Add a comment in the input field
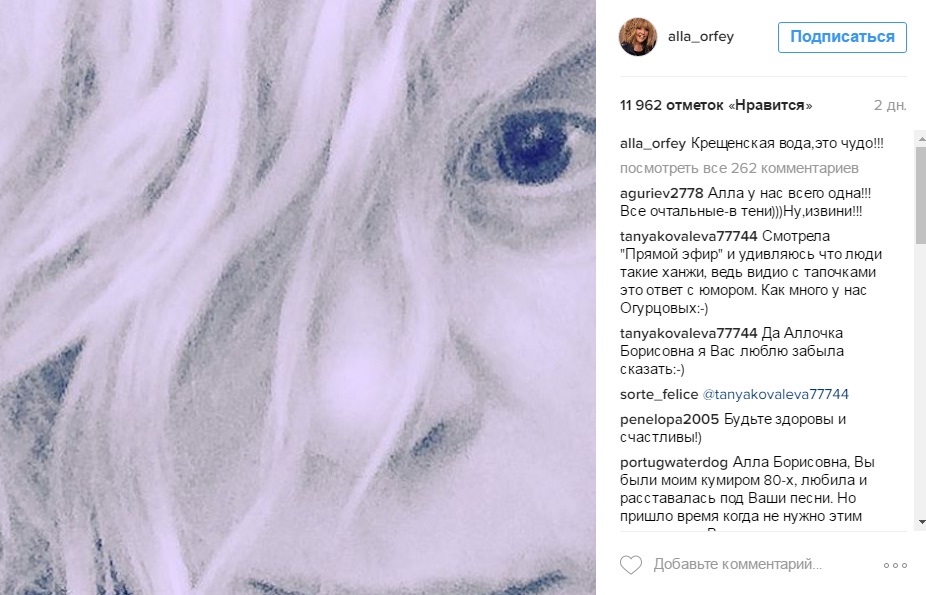 pos(738,564)
